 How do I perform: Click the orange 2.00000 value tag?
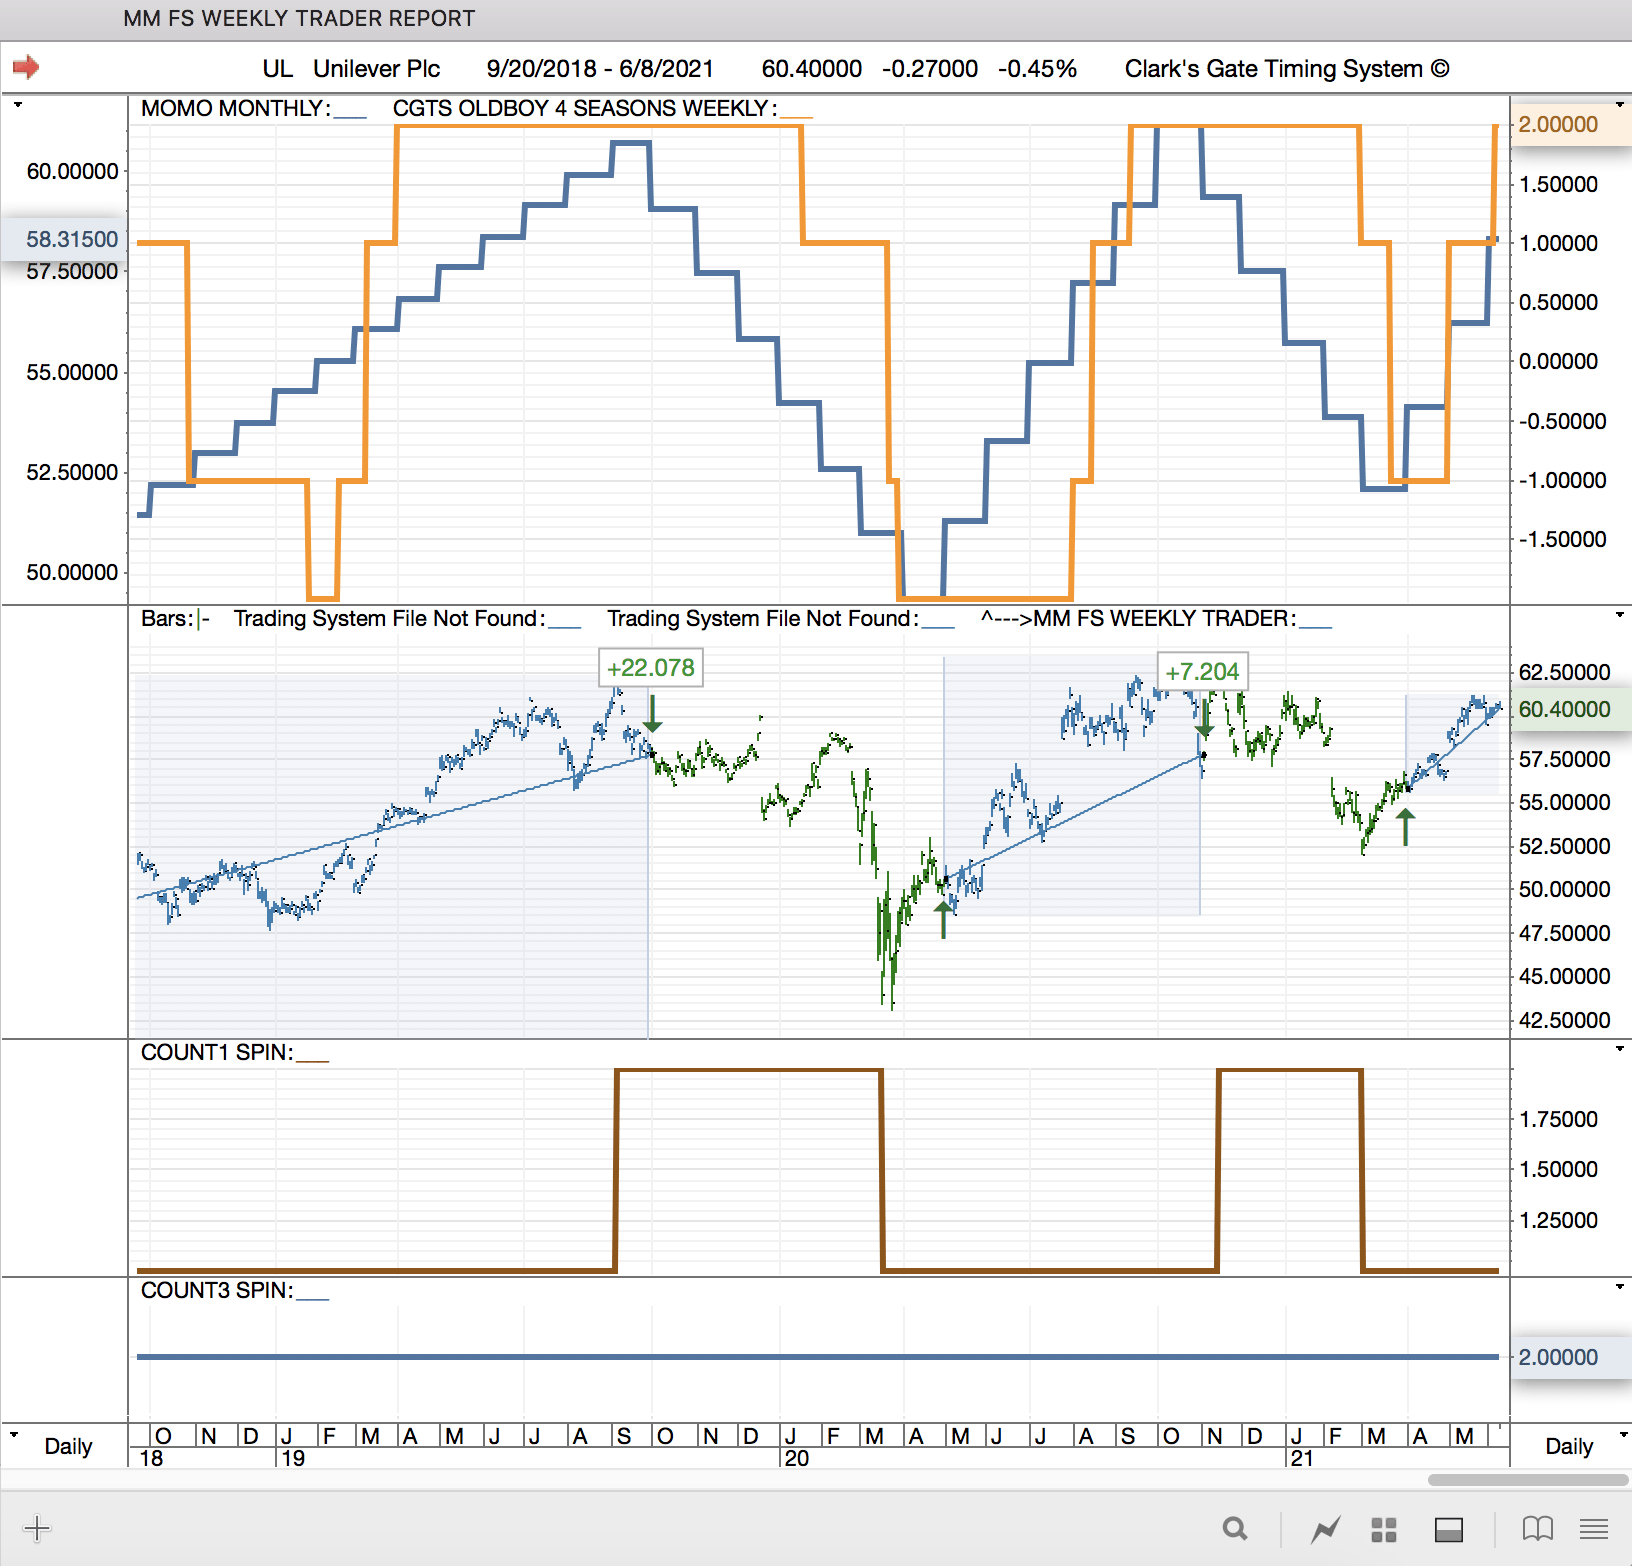1570,124
